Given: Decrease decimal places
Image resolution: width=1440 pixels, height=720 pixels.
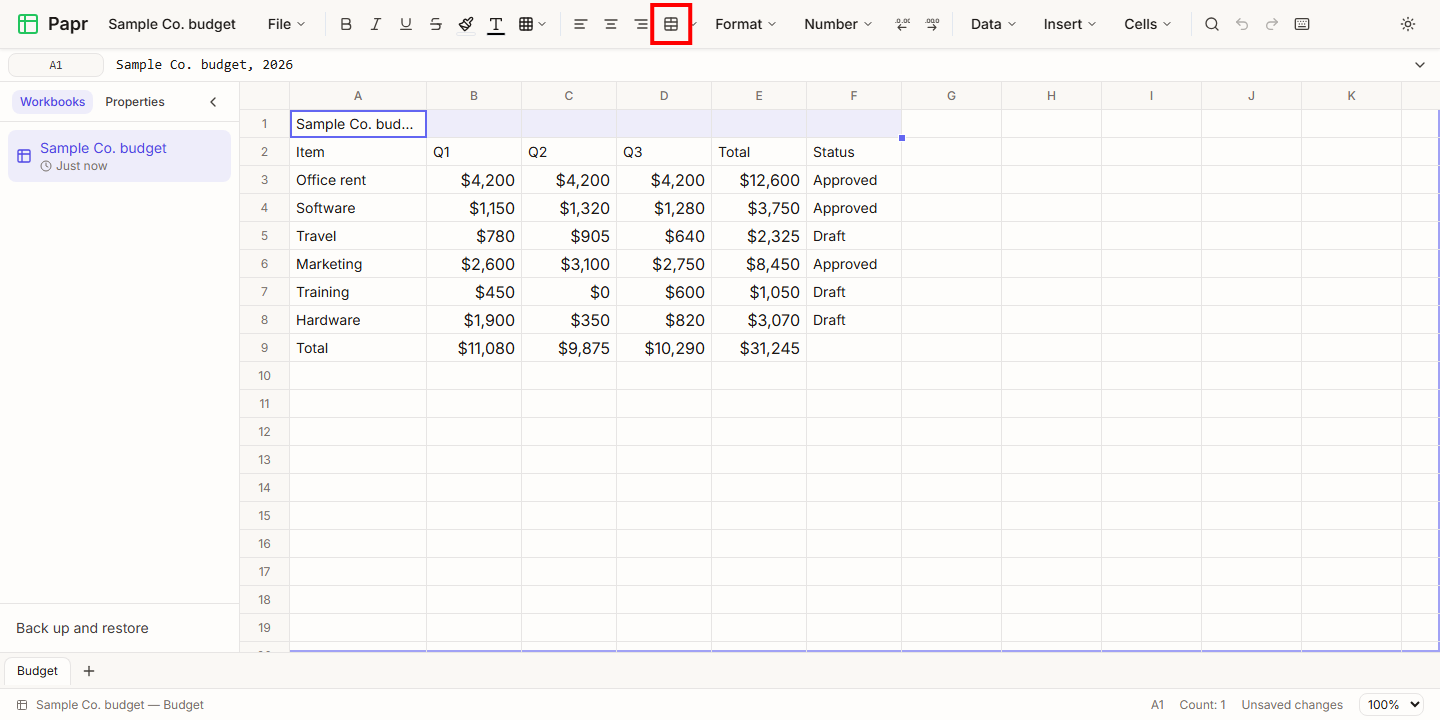Looking at the screenshot, I should point(902,24).
